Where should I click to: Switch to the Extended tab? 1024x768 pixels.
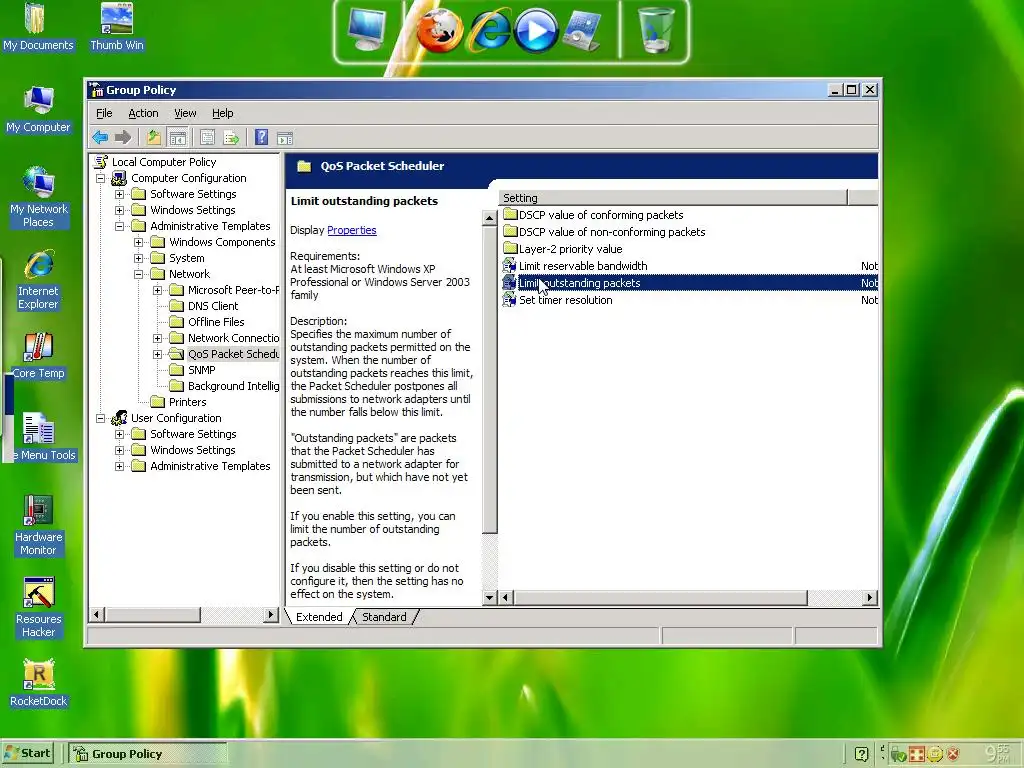[319, 617]
